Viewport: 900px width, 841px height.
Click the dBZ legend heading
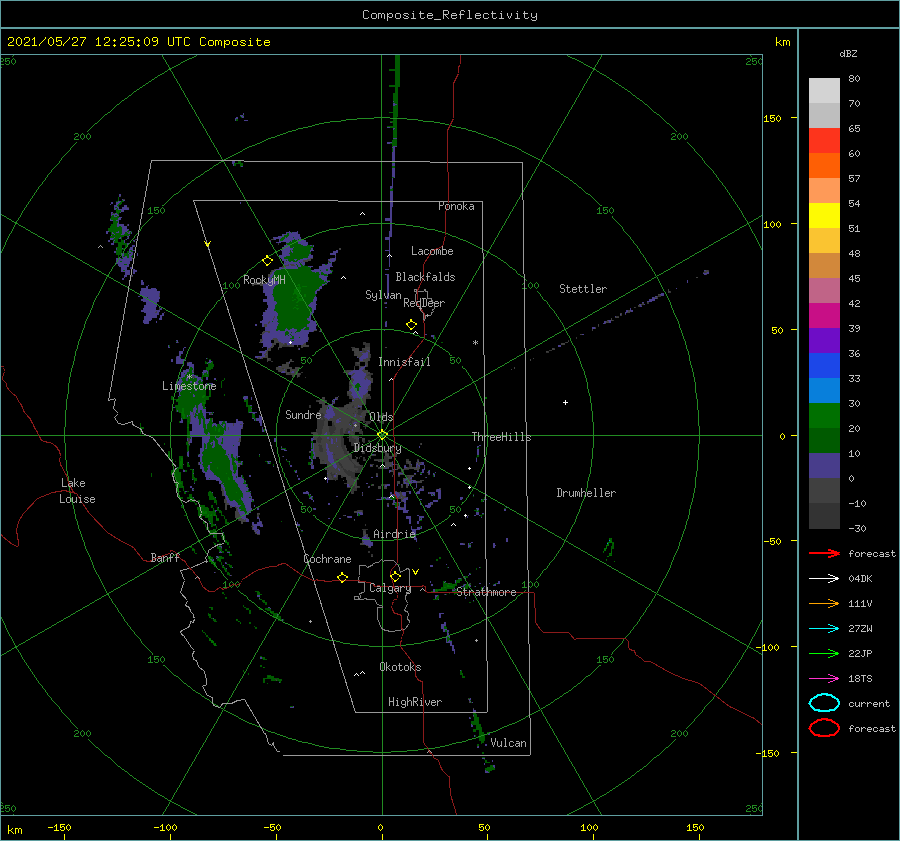click(x=848, y=54)
